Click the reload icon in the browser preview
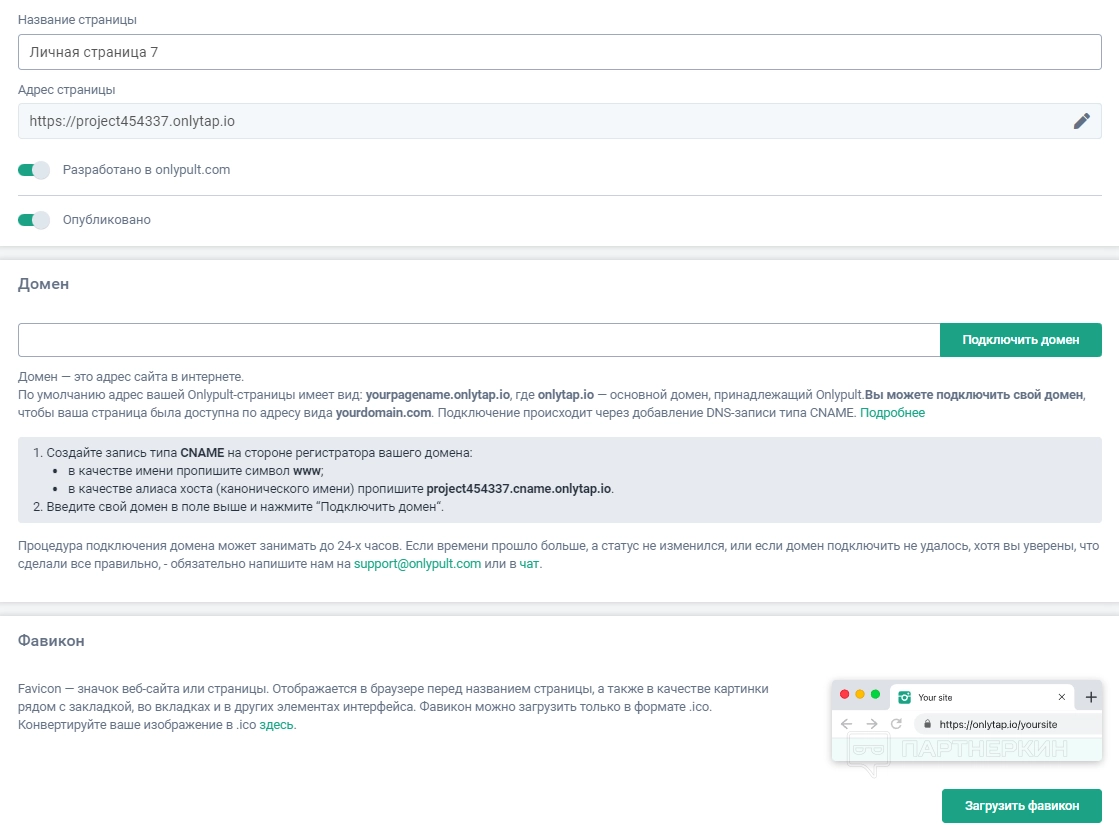Viewport: 1119px width, 830px height. pos(896,723)
